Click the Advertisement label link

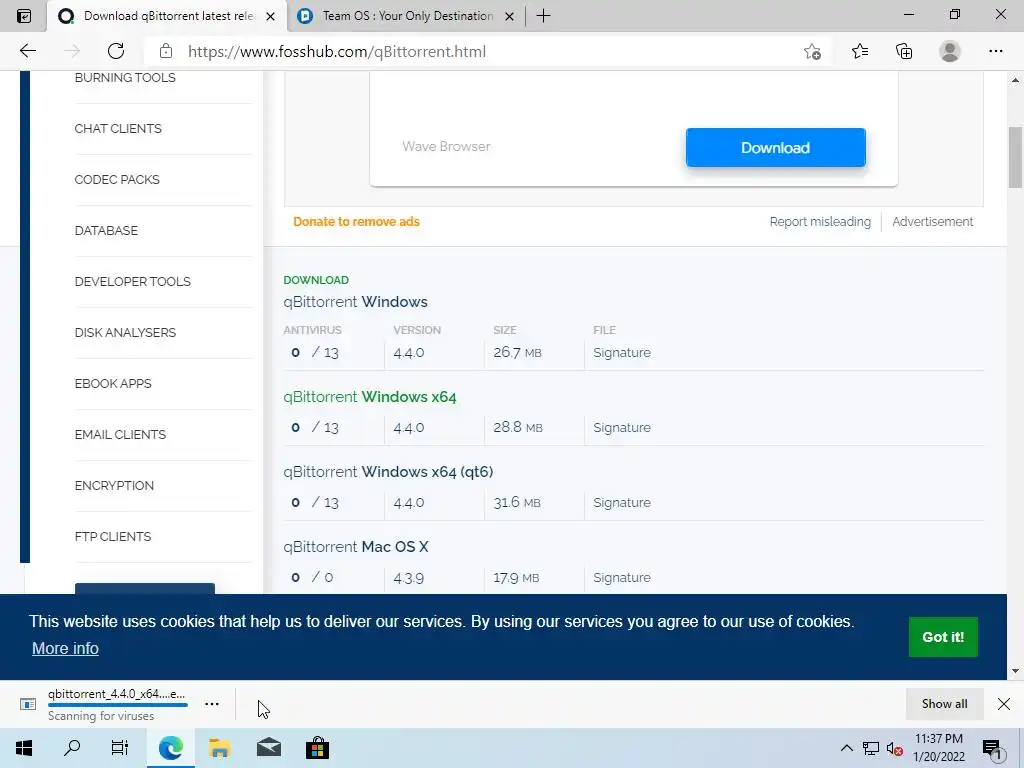933,221
